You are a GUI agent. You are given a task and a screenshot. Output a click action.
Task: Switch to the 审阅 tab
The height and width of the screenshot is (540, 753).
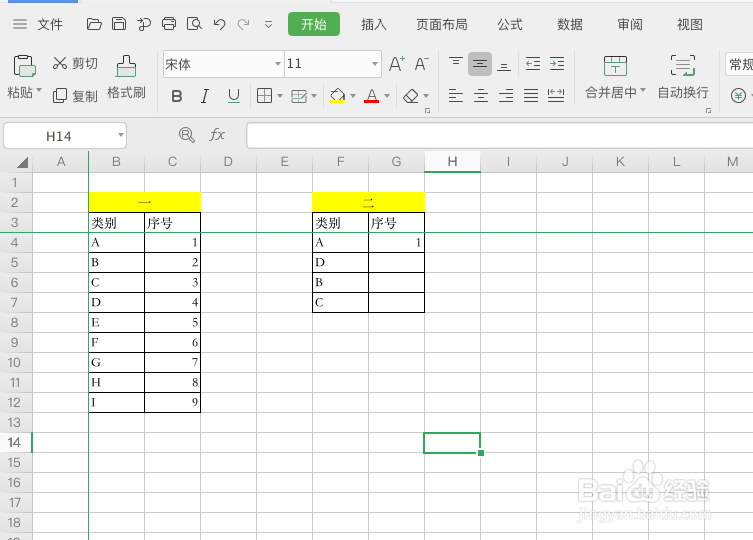(630, 24)
